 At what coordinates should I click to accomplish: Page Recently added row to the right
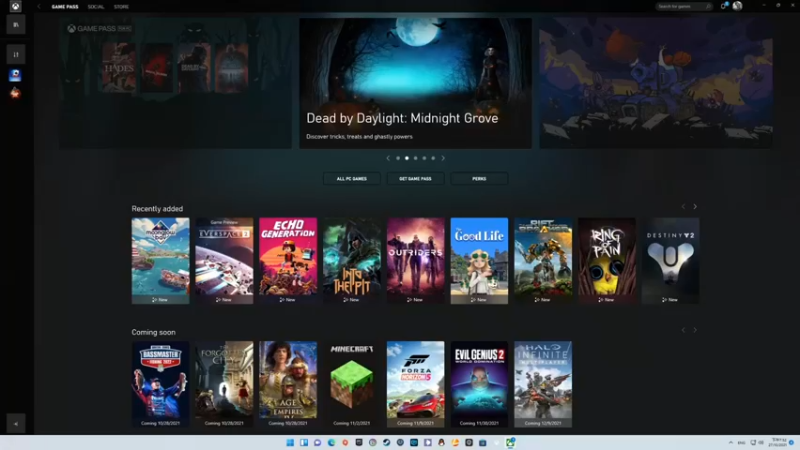pyautogui.click(x=695, y=207)
